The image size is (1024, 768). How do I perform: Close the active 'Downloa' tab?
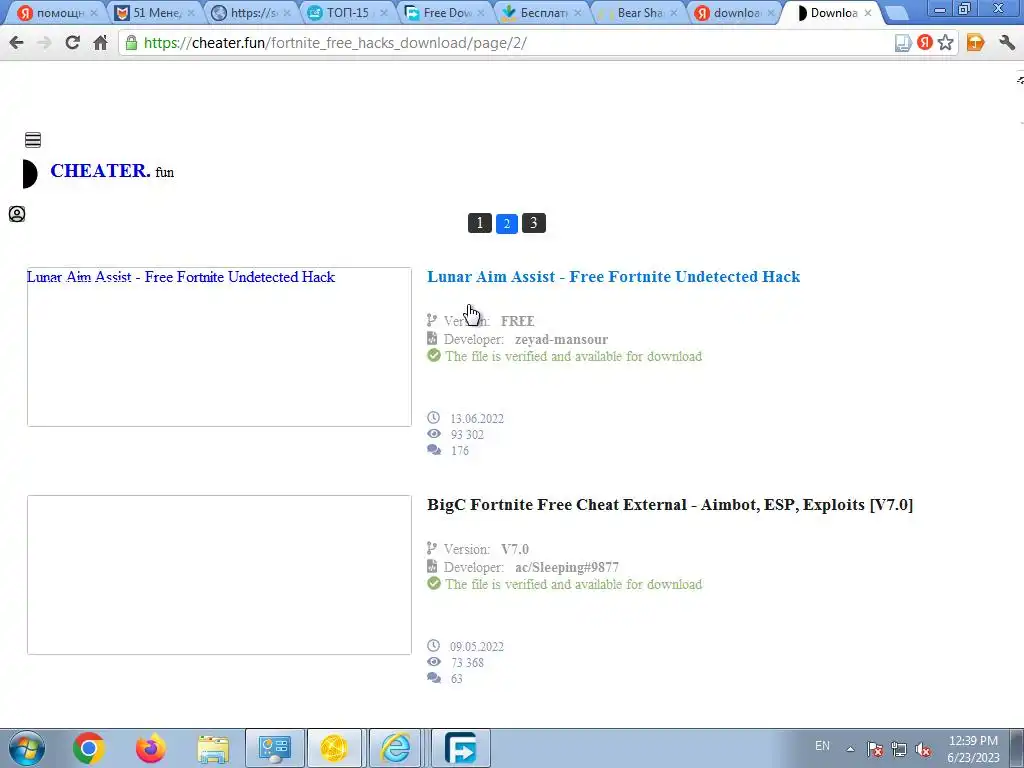pos(867,12)
